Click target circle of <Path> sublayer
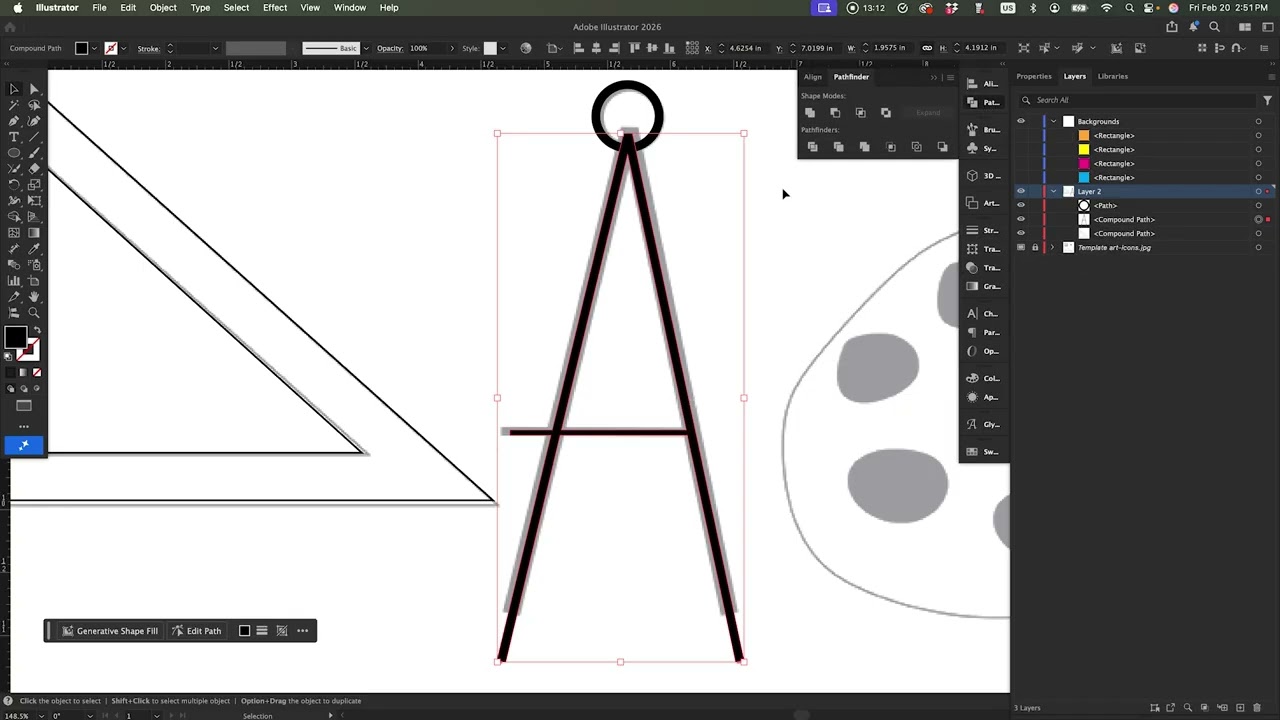The width and height of the screenshot is (1280, 720). [1258, 205]
